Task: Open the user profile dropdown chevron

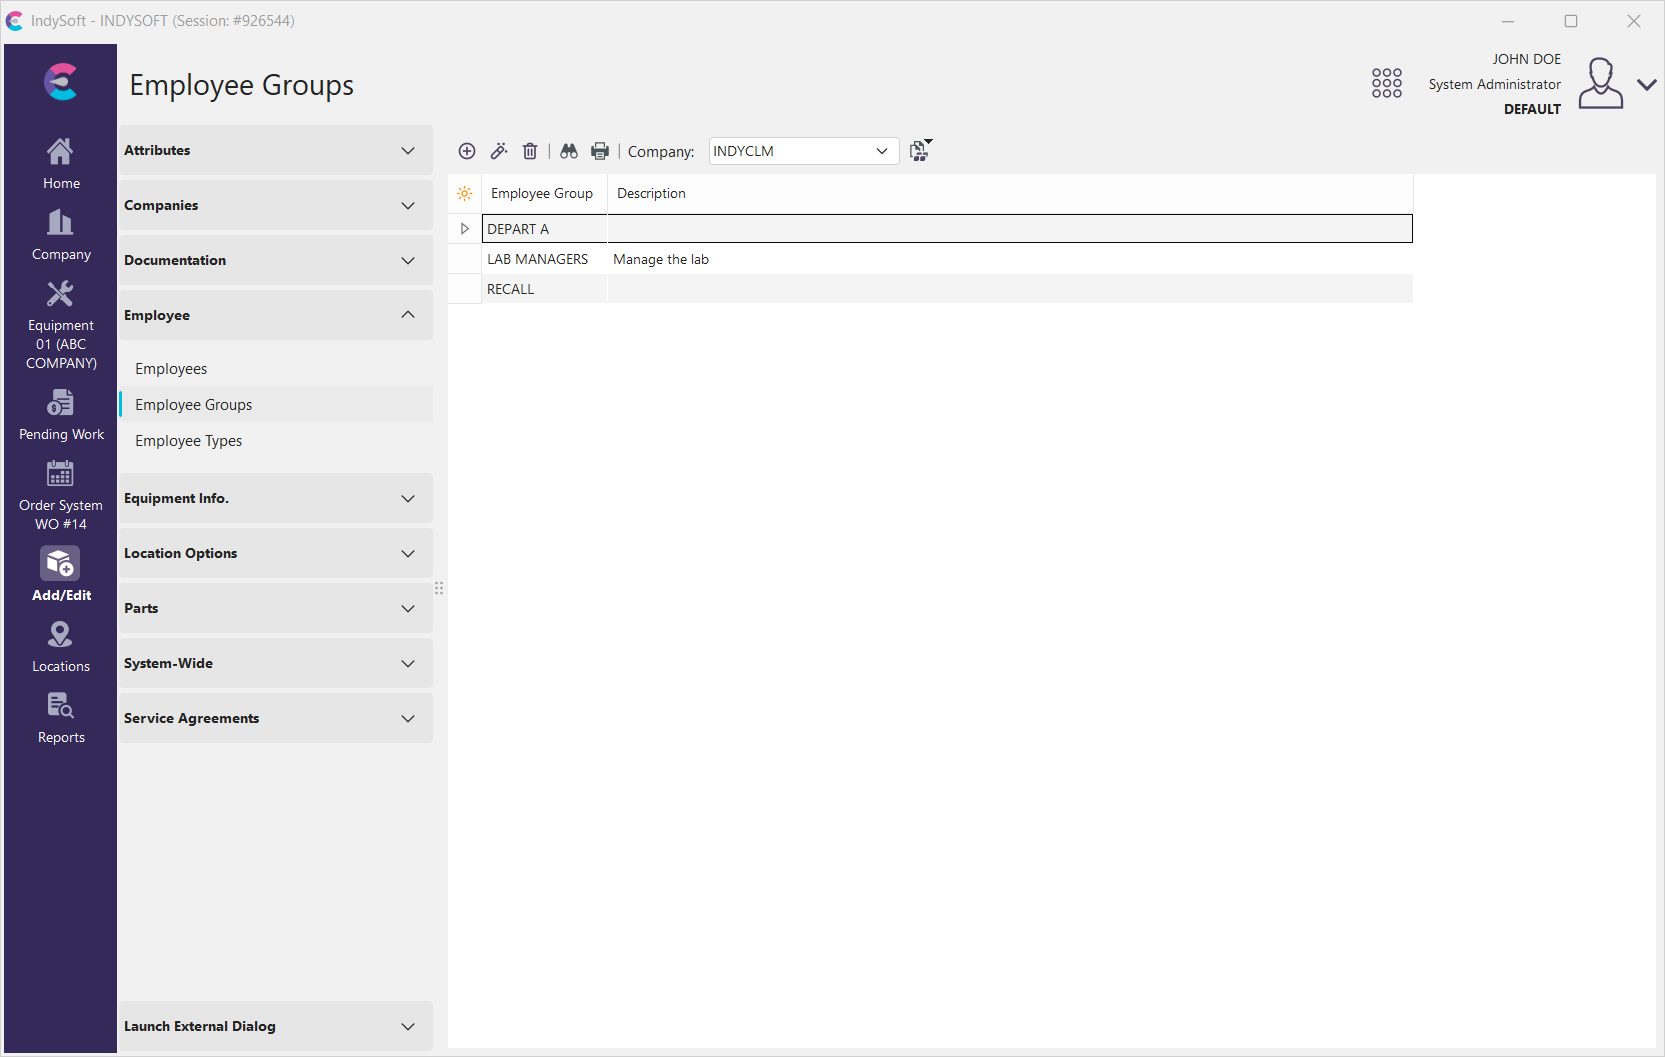Action: pos(1646,85)
